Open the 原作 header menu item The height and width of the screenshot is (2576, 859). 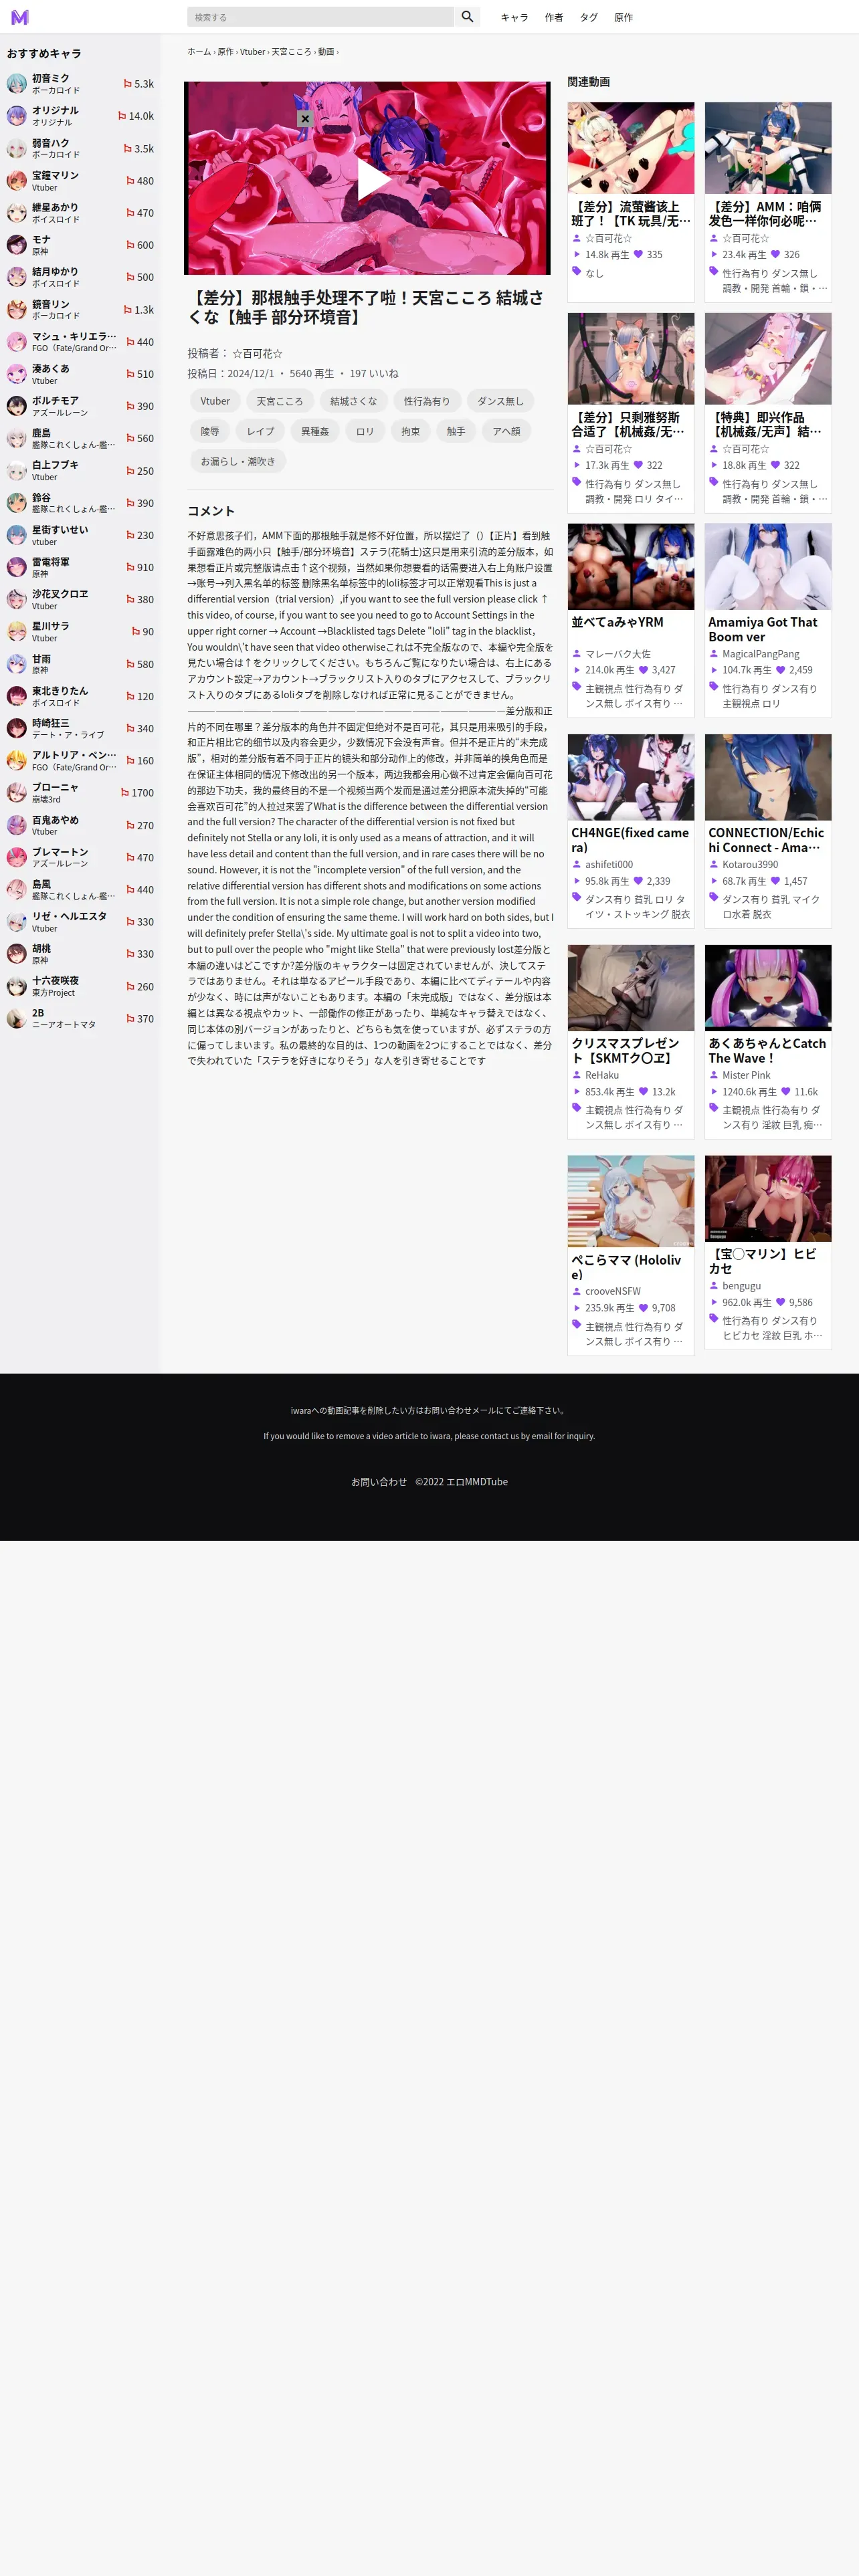623,18
